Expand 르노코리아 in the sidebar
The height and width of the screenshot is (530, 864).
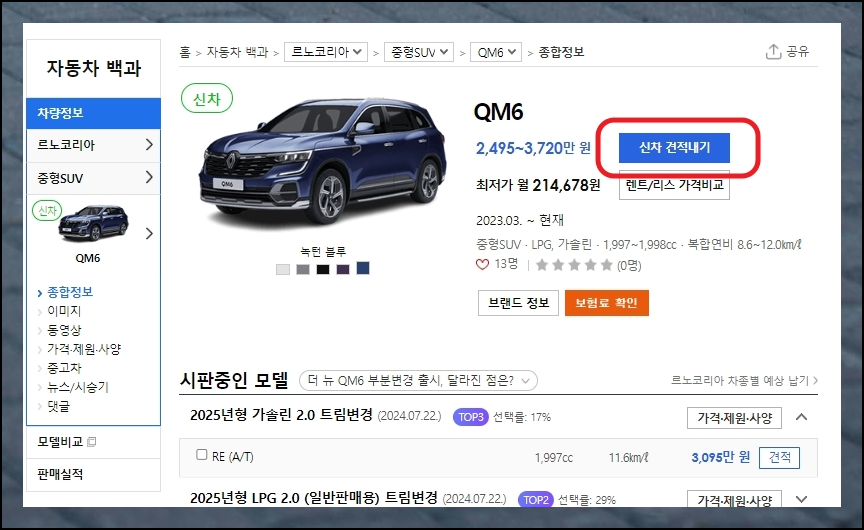pyautogui.click(x=93, y=145)
